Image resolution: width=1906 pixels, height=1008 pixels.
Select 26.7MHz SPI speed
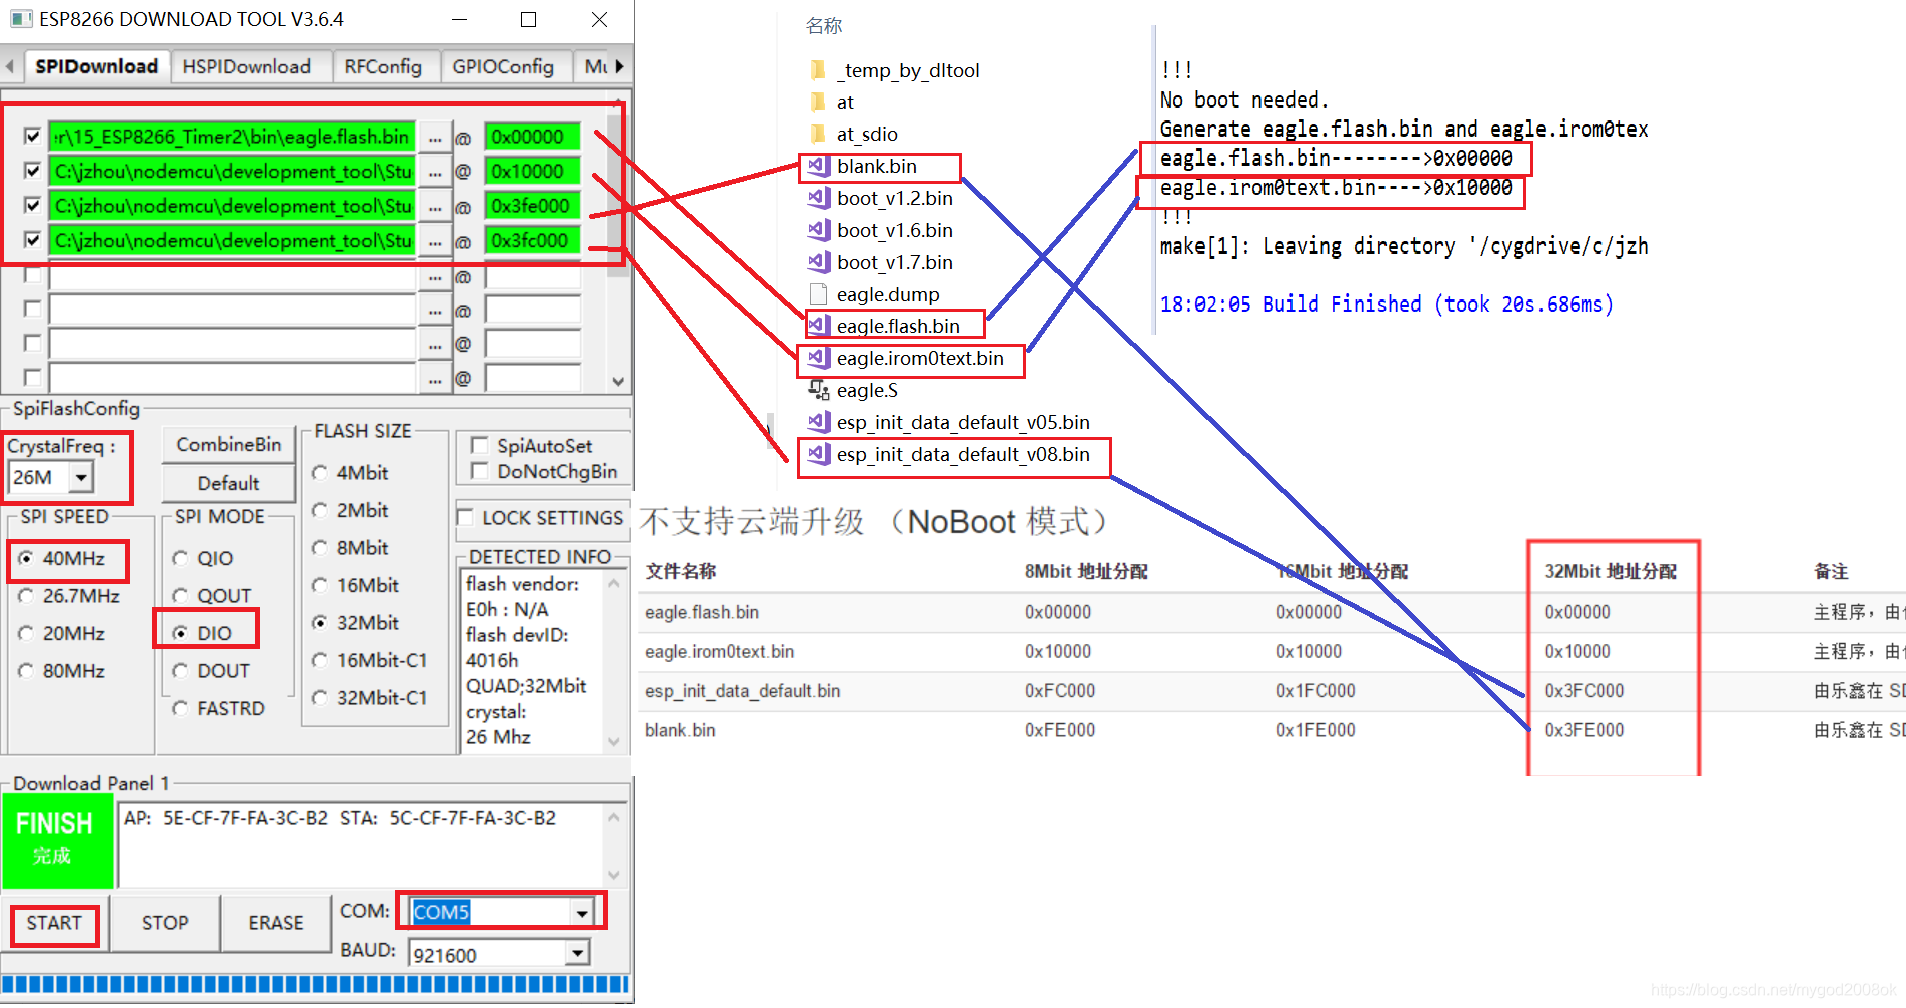coord(26,596)
